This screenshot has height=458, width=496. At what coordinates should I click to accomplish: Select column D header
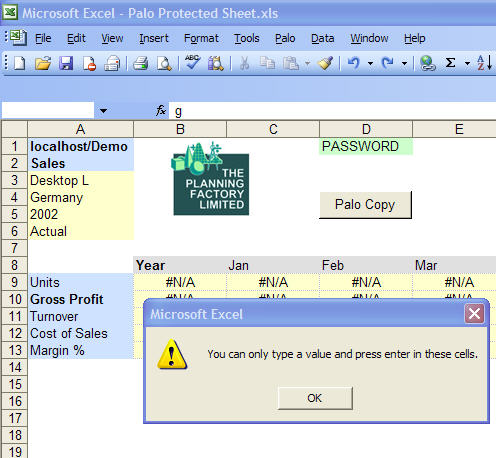[x=366, y=129]
